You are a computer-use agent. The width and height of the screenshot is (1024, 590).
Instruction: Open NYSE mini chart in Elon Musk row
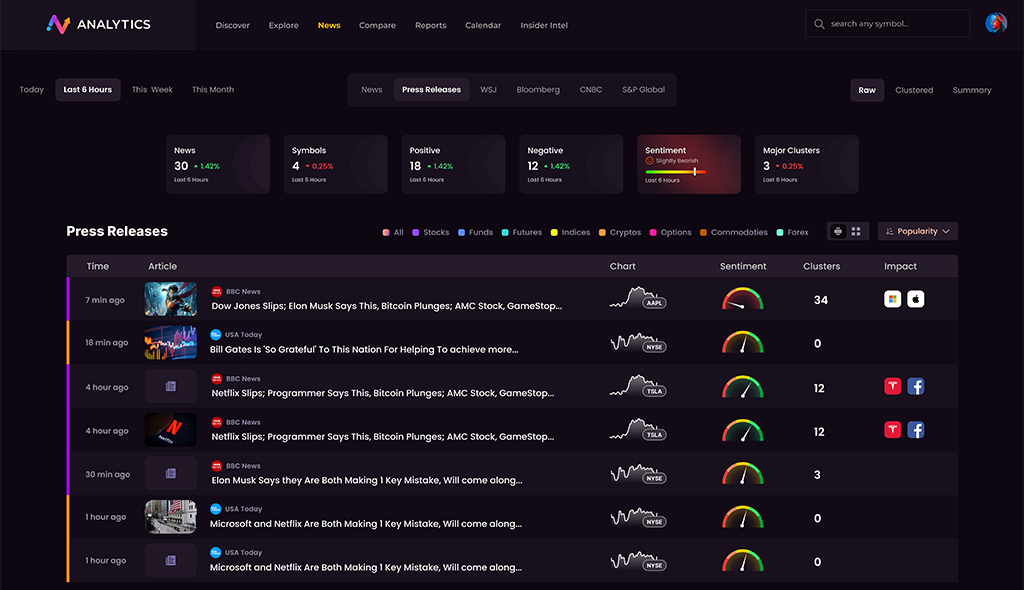(637, 474)
